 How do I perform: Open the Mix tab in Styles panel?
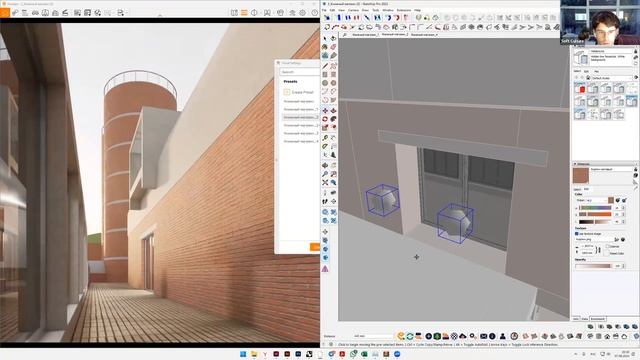coord(596,71)
